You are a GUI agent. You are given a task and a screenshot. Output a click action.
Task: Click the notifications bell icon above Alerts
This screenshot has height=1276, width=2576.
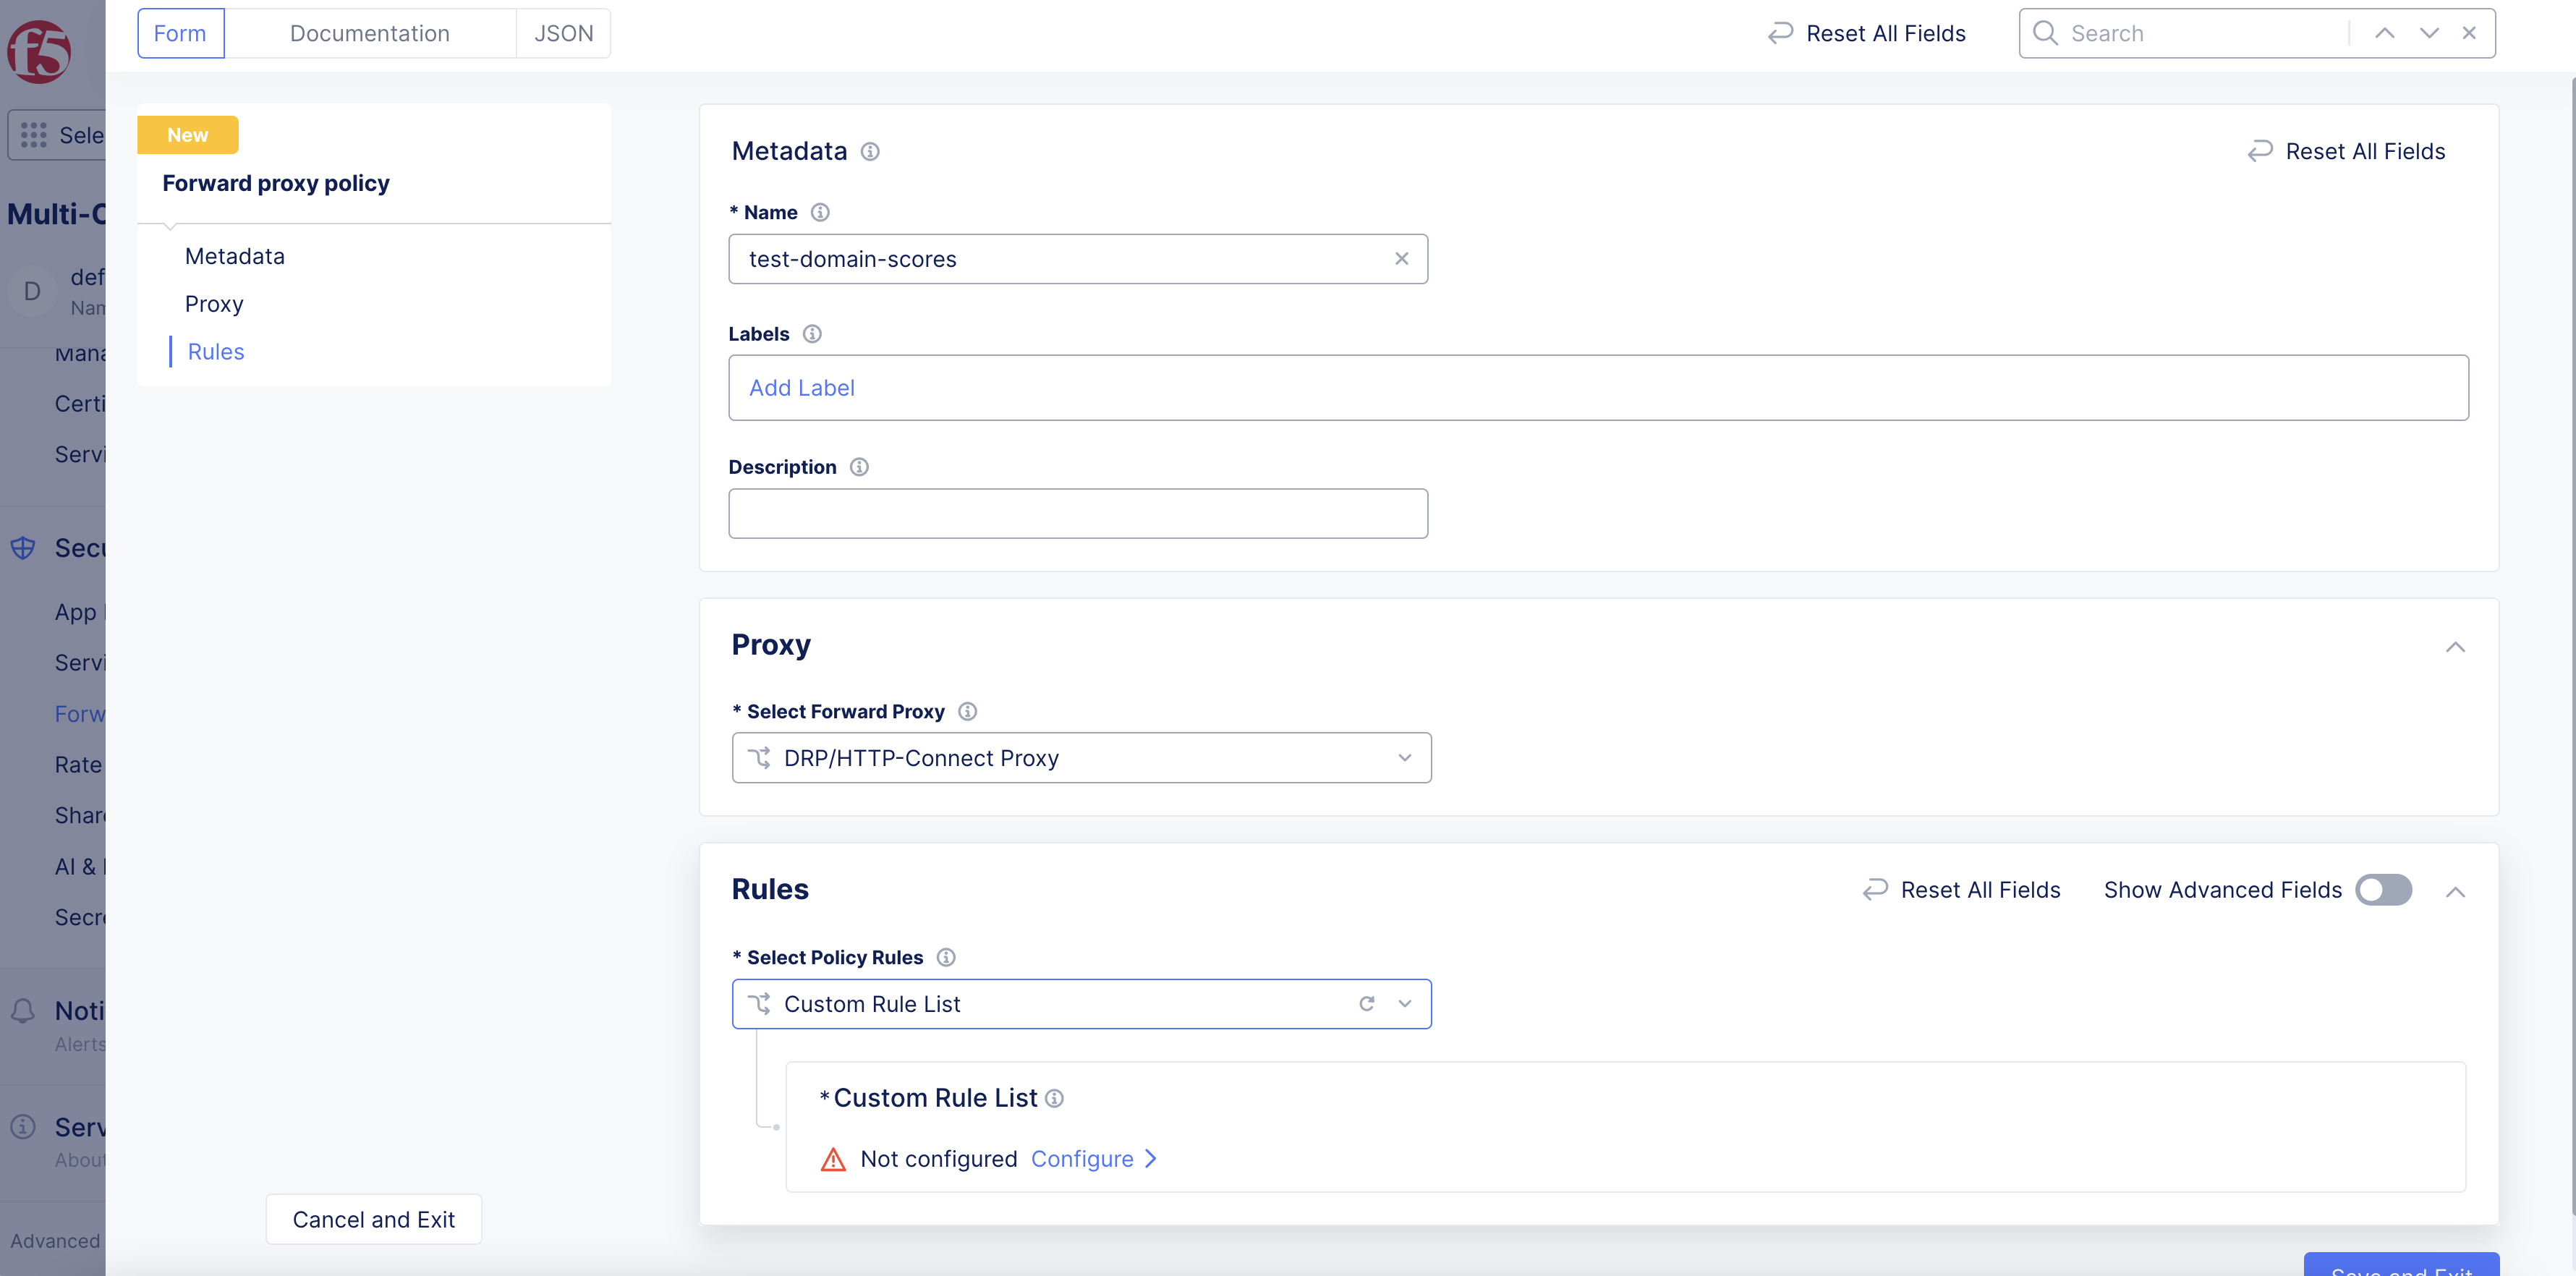22,1011
